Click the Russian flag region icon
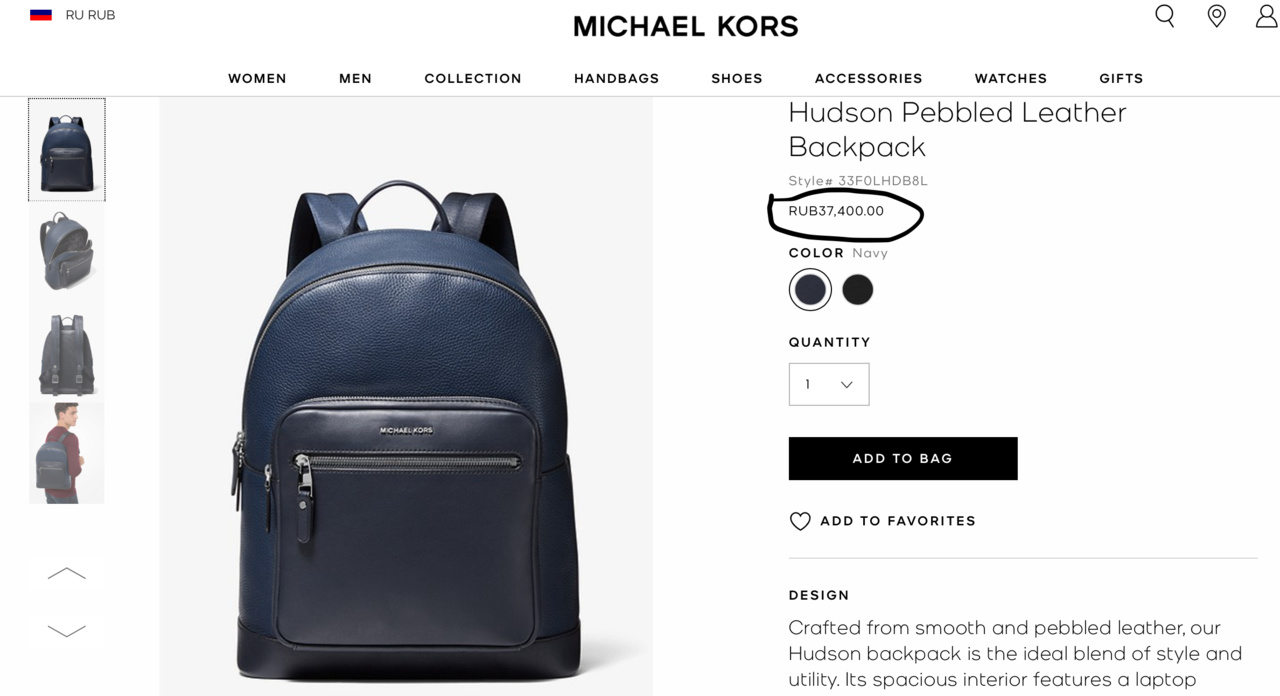Image resolution: width=1280 pixels, height=696 pixels. [41, 15]
